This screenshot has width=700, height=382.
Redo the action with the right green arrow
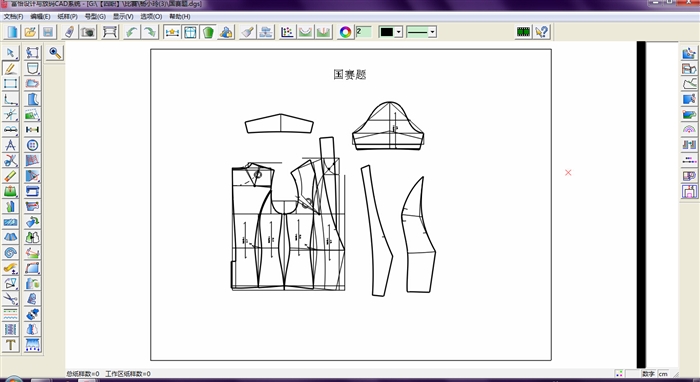pyautogui.click(x=150, y=32)
